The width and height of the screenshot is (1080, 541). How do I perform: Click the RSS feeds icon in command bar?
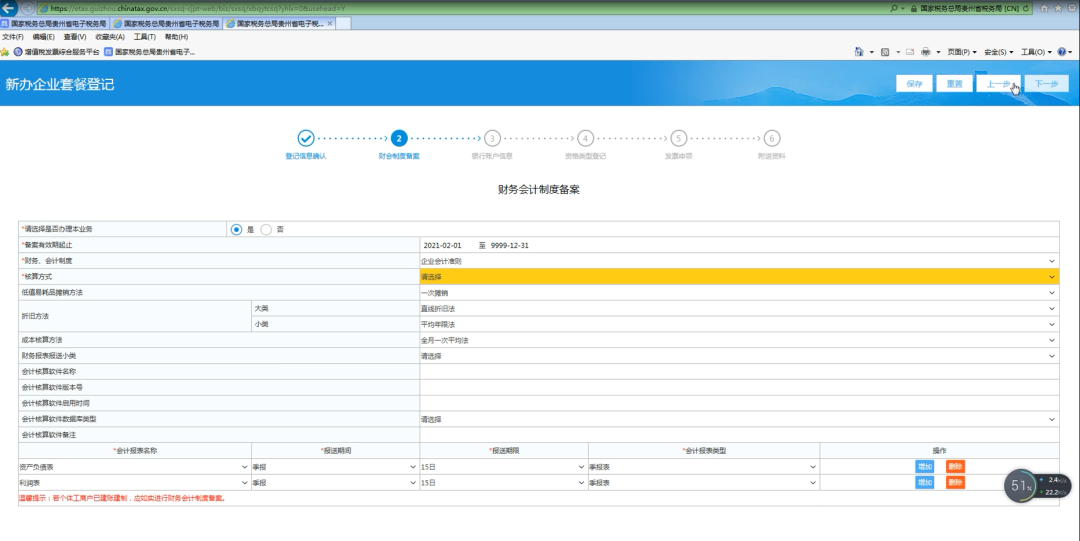pos(885,52)
